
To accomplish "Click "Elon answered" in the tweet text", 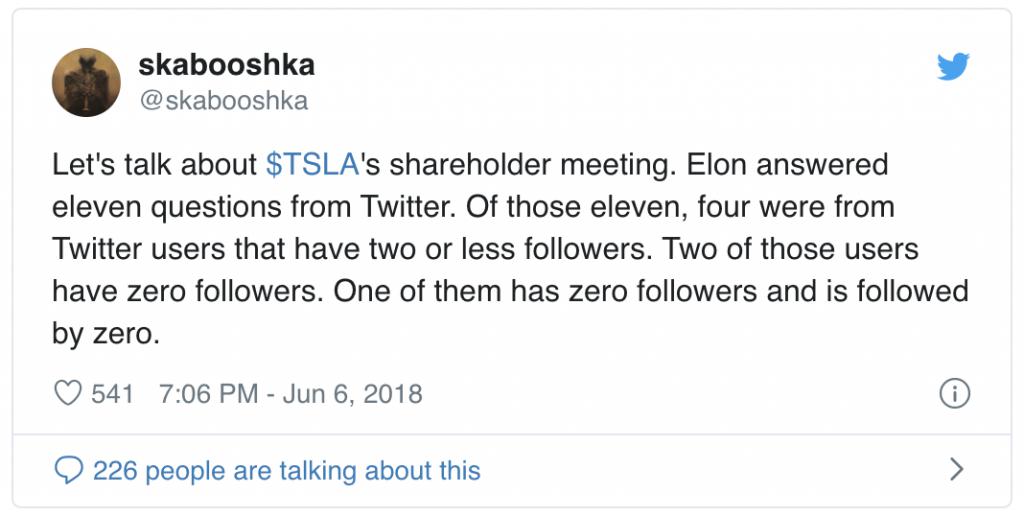I will tap(786, 165).
